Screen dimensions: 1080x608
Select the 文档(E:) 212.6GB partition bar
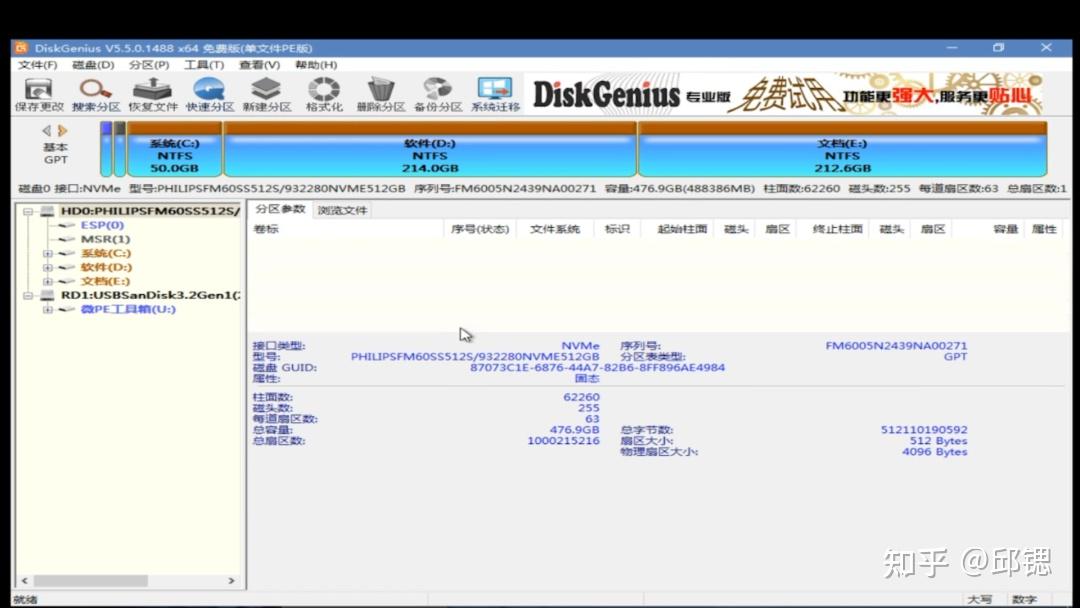pyautogui.click(x=842, y=149)
